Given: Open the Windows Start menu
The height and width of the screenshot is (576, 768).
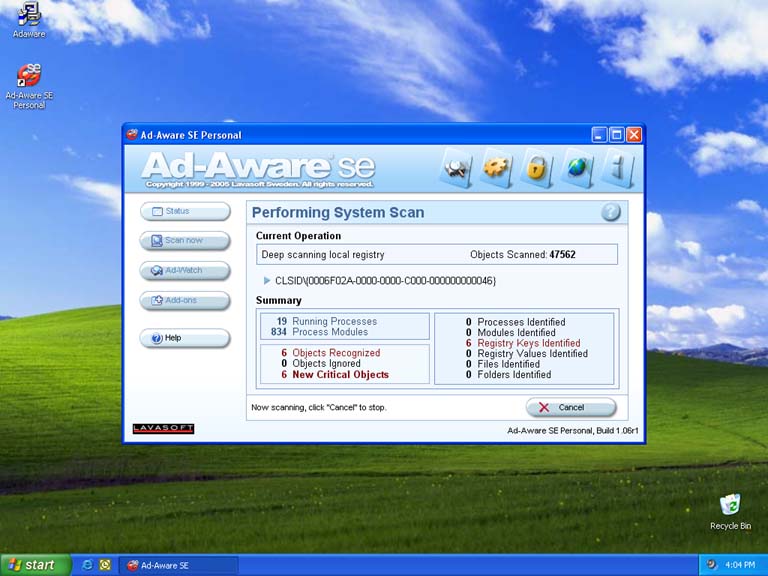Looking at the screenshot, I should [x=35, y=565].
